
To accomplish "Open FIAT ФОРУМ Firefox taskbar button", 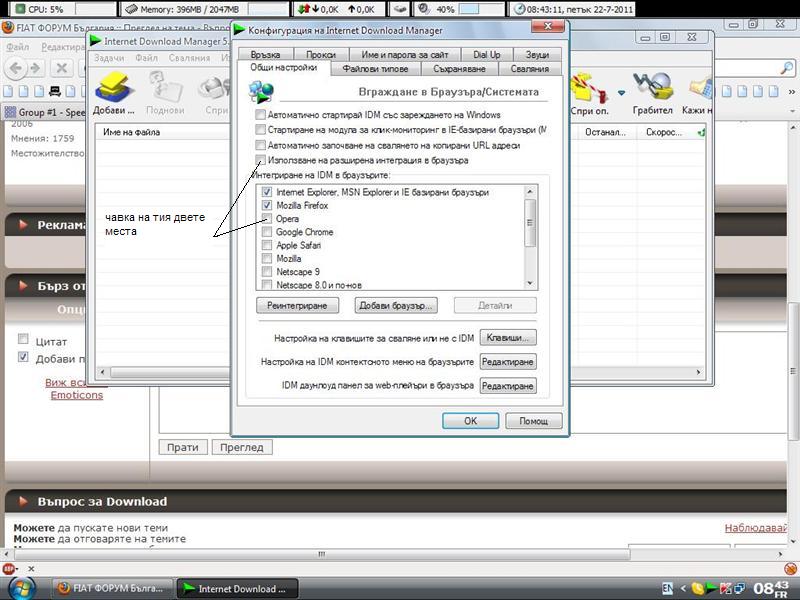I will pos(111,588).
